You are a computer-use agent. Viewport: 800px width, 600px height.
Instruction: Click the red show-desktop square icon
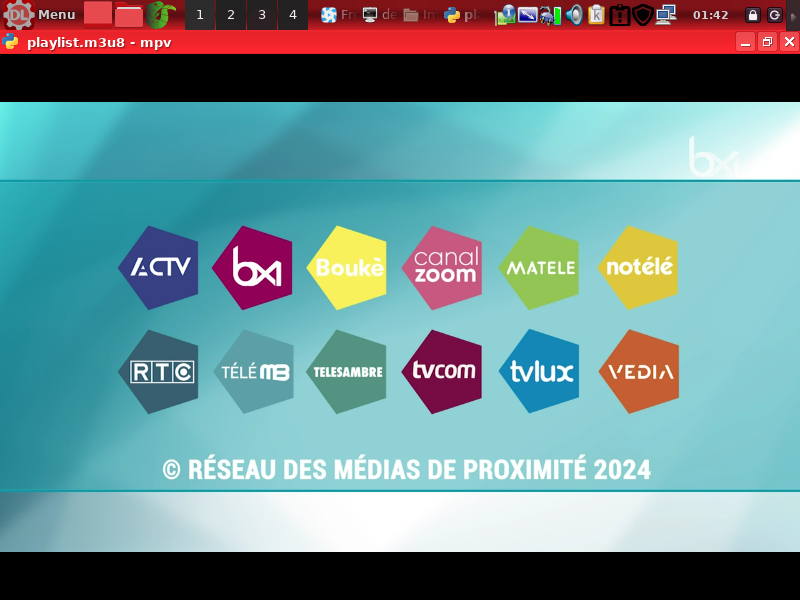click(98, 14)
